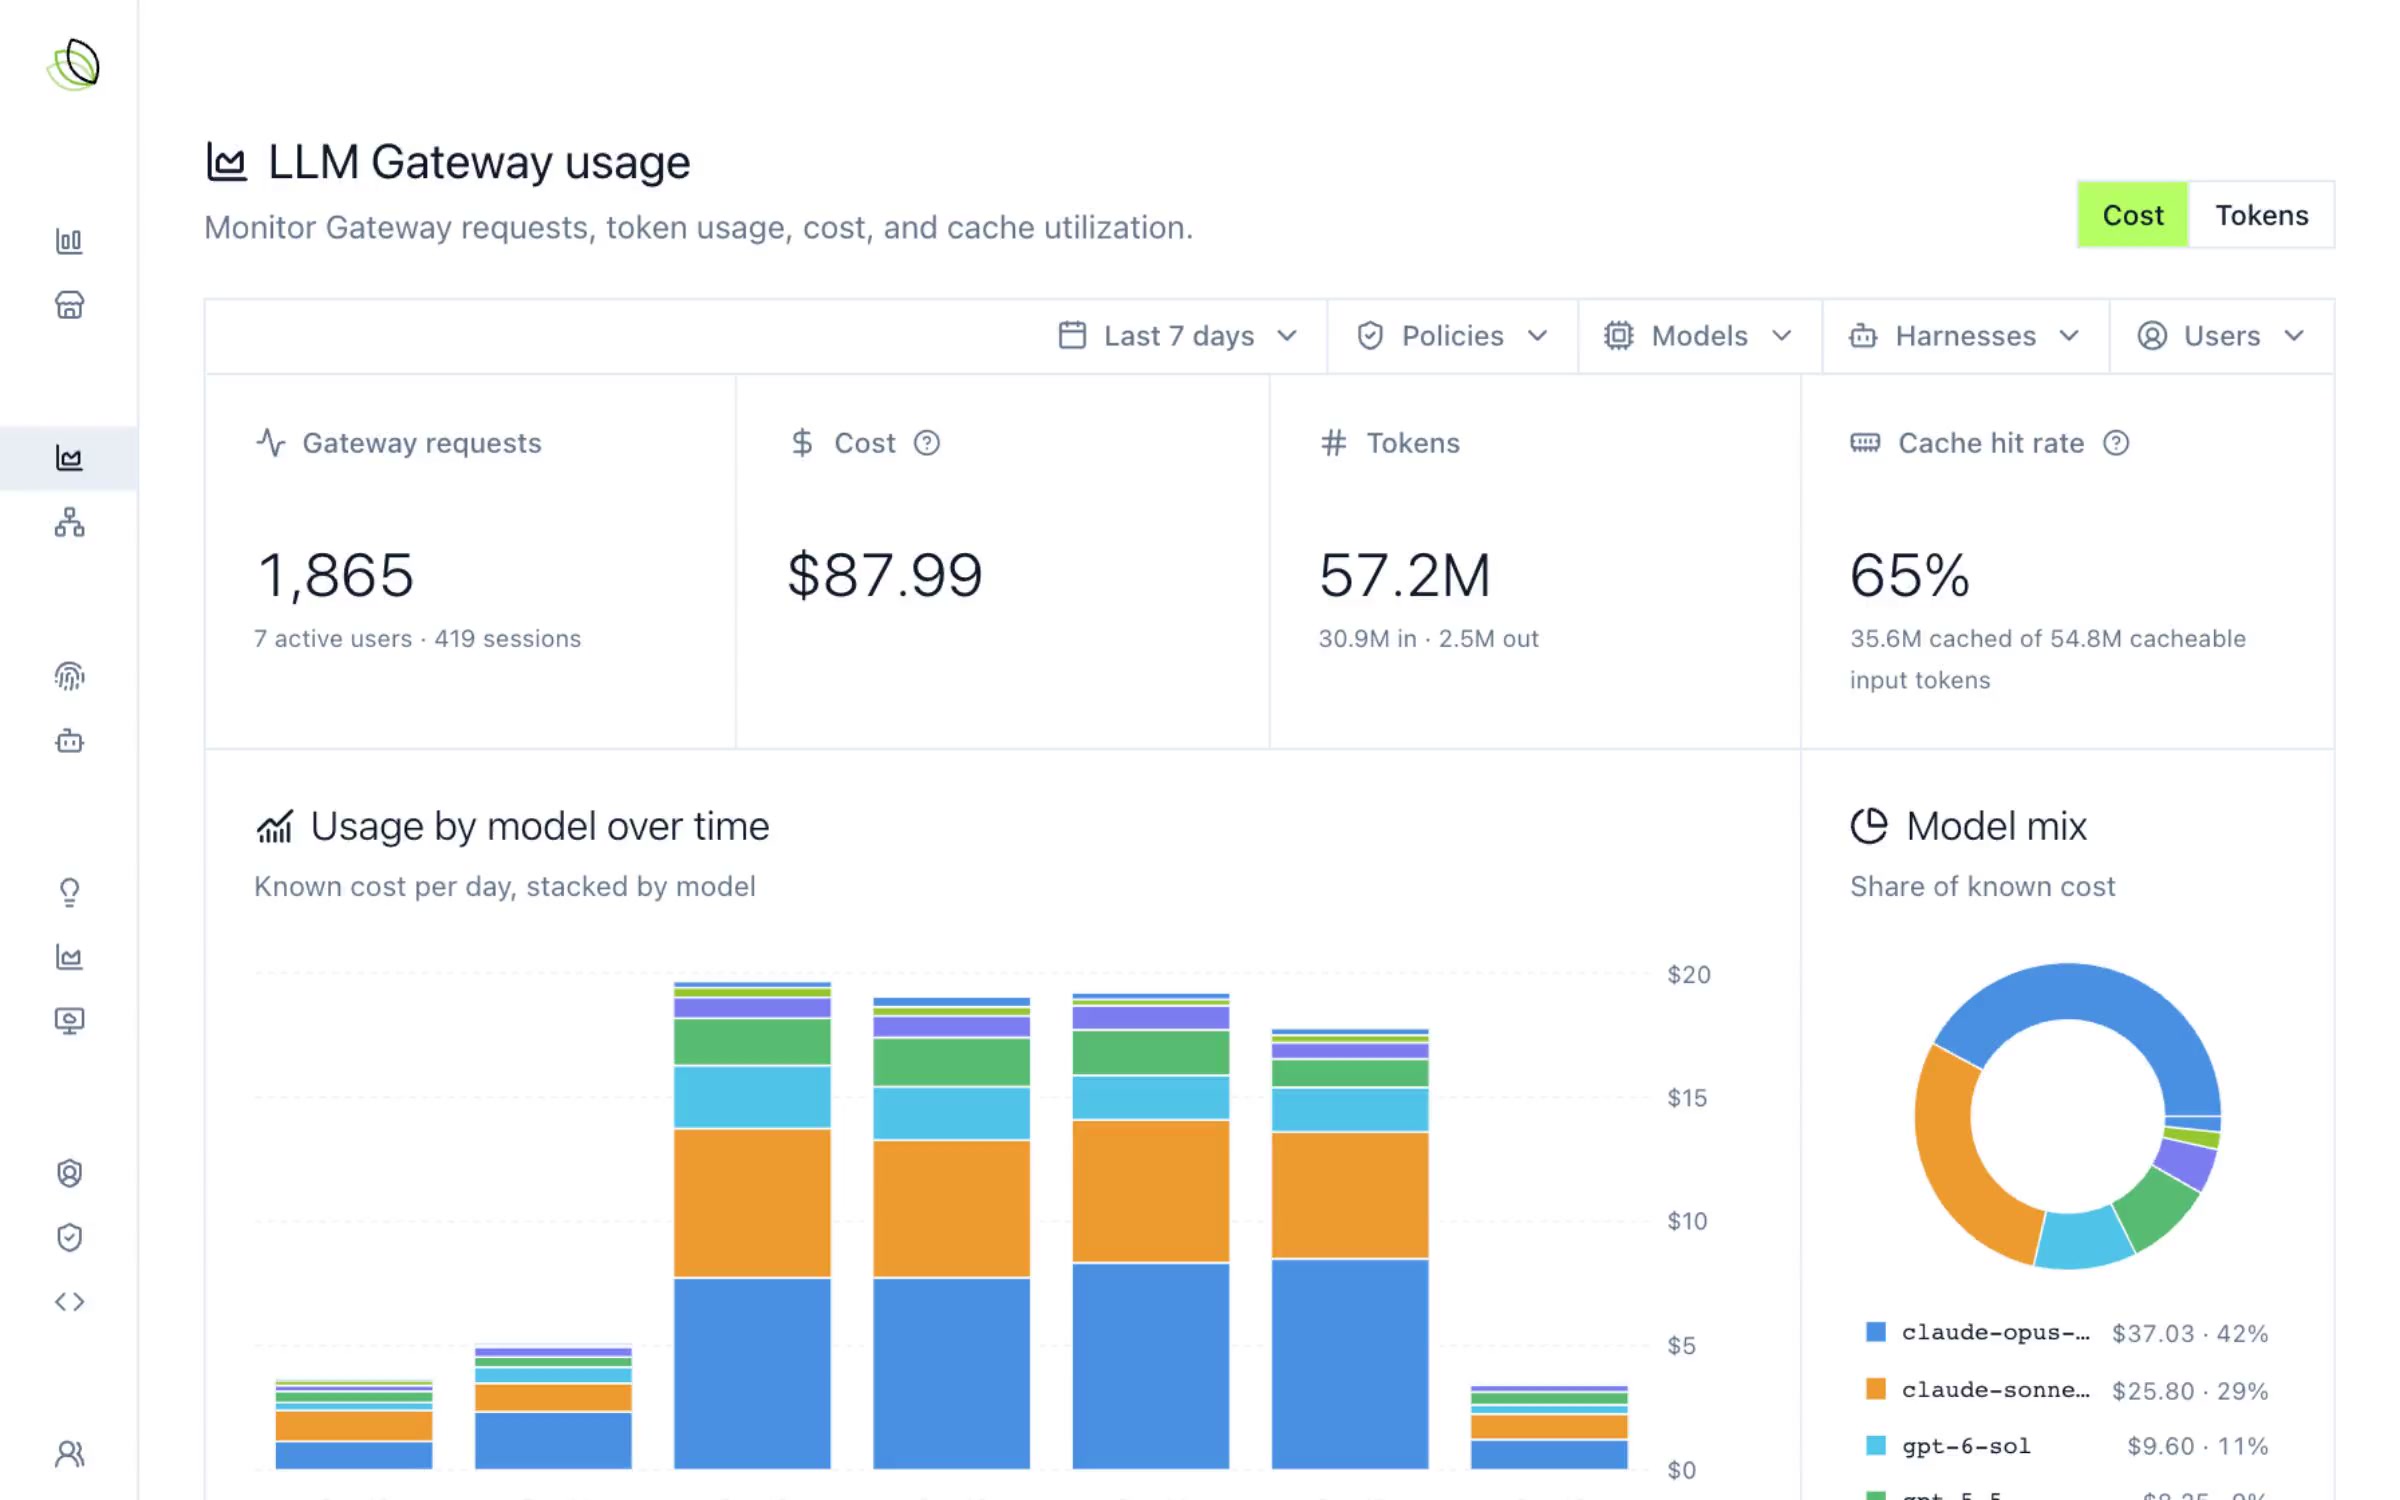Click the green leaf logo icon
The image size is (2400, 1500).
coord(74,65)
